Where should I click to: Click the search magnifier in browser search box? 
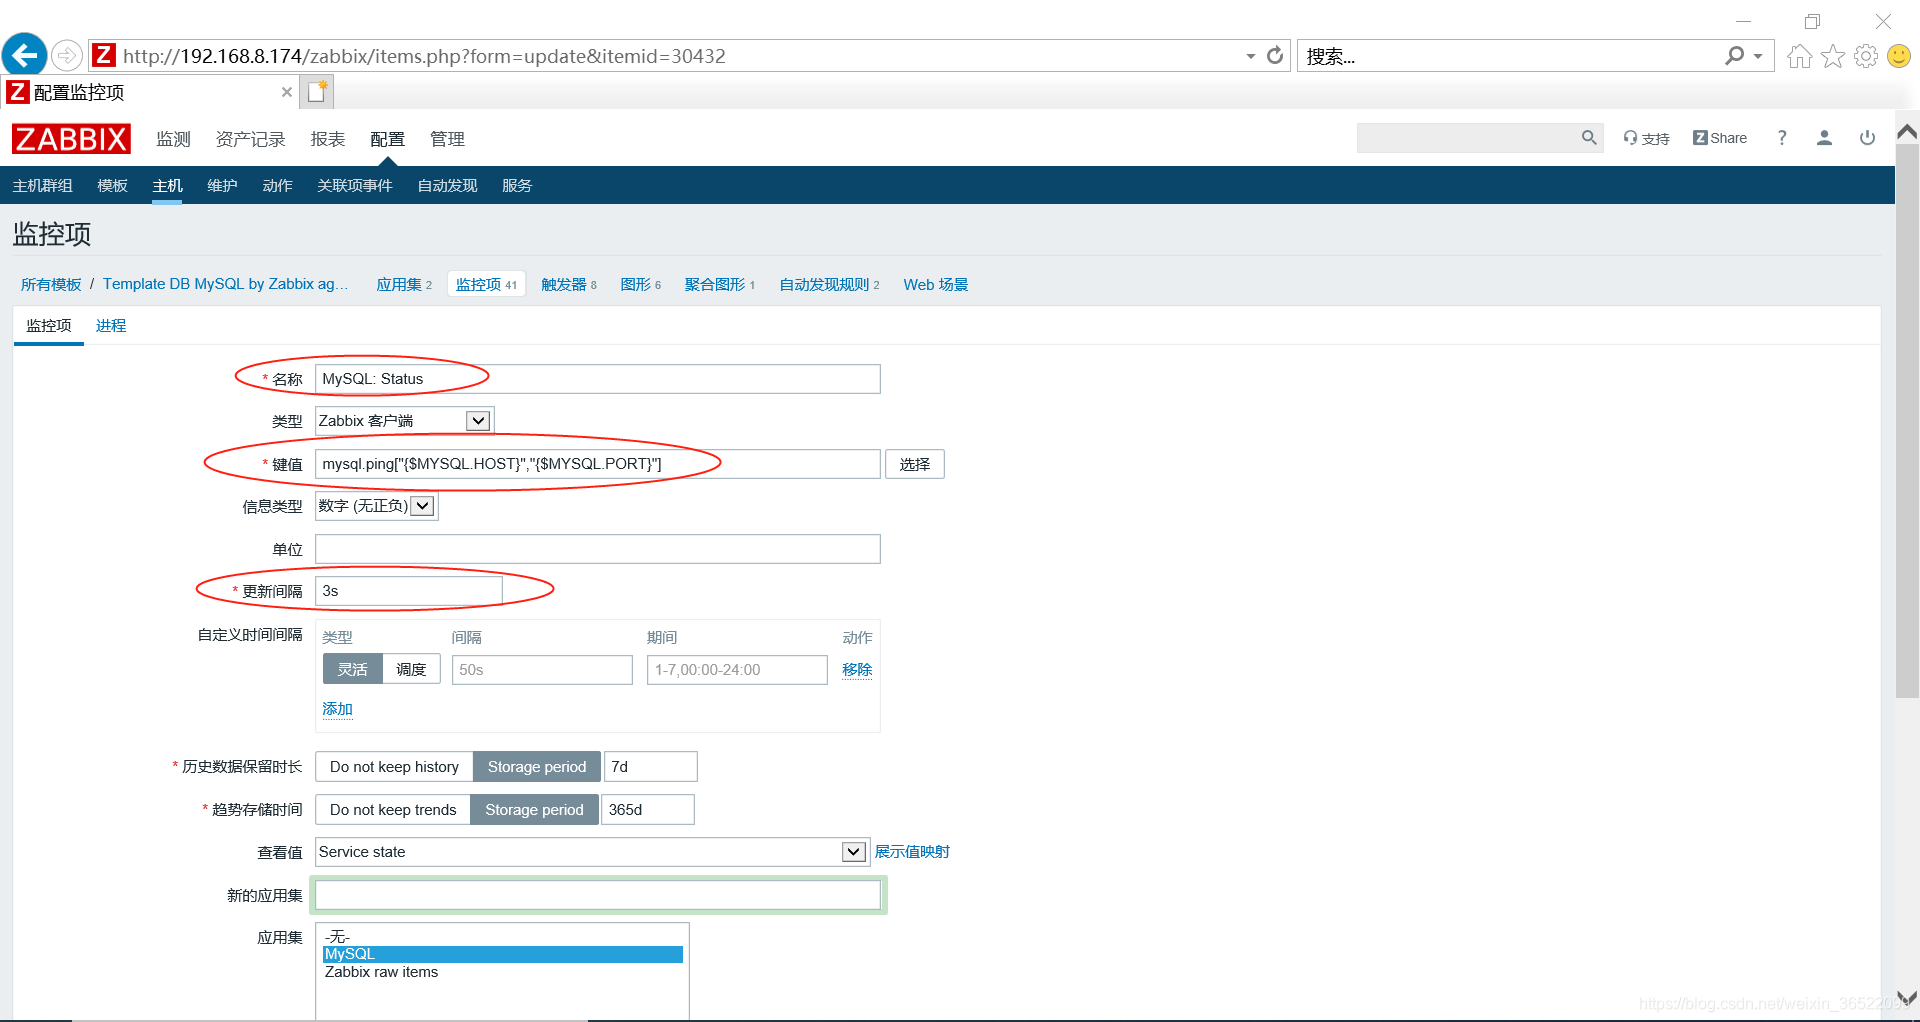click(1734, 56)
